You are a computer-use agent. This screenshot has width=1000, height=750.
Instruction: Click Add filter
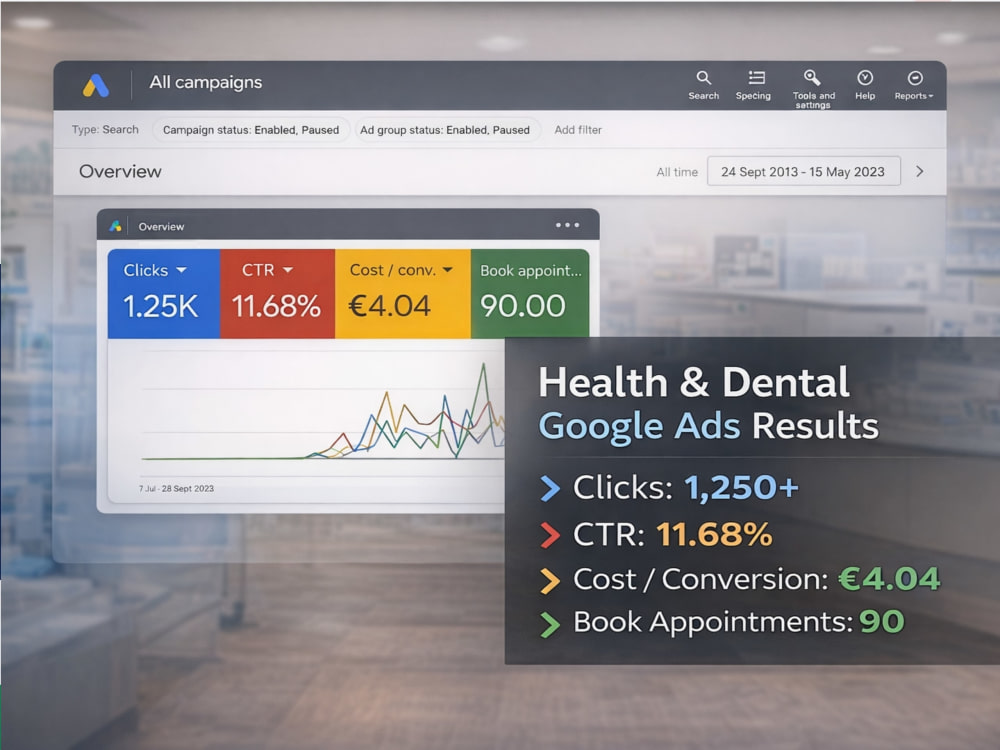pos(578,130)
